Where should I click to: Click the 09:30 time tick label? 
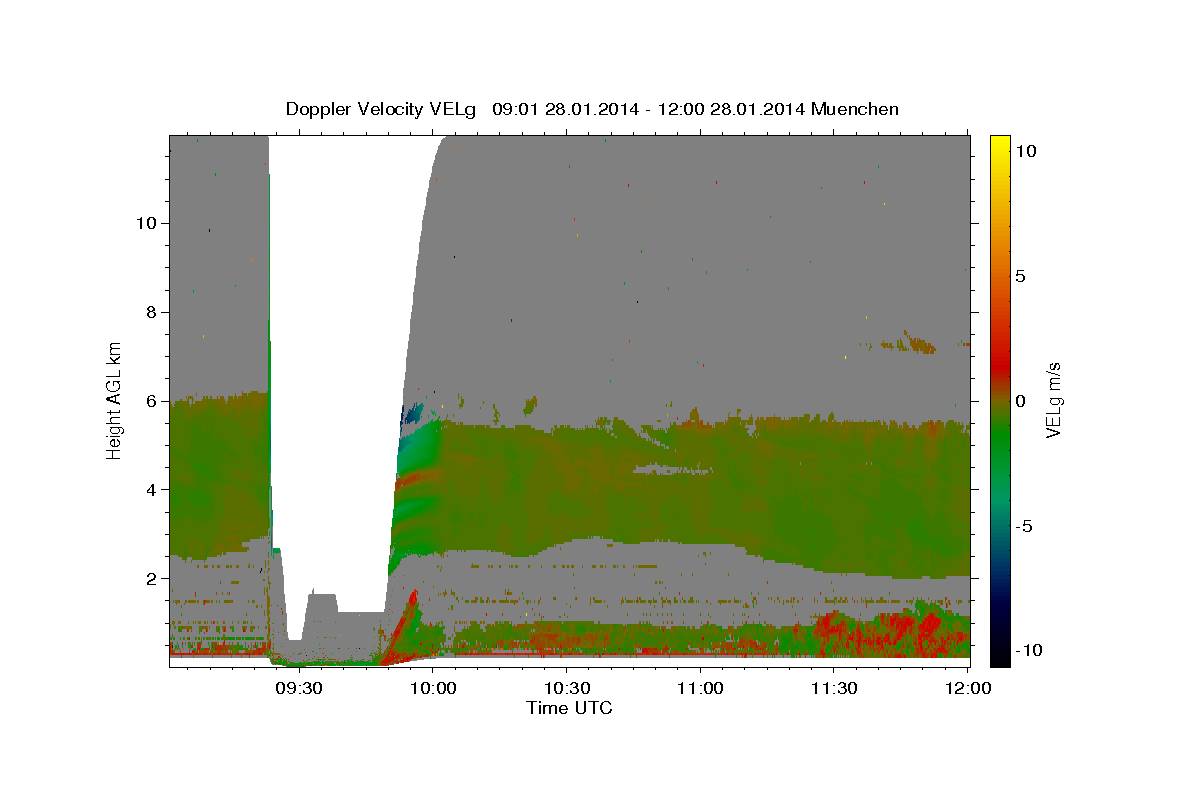pyautogui.click(x=299, y=688)
